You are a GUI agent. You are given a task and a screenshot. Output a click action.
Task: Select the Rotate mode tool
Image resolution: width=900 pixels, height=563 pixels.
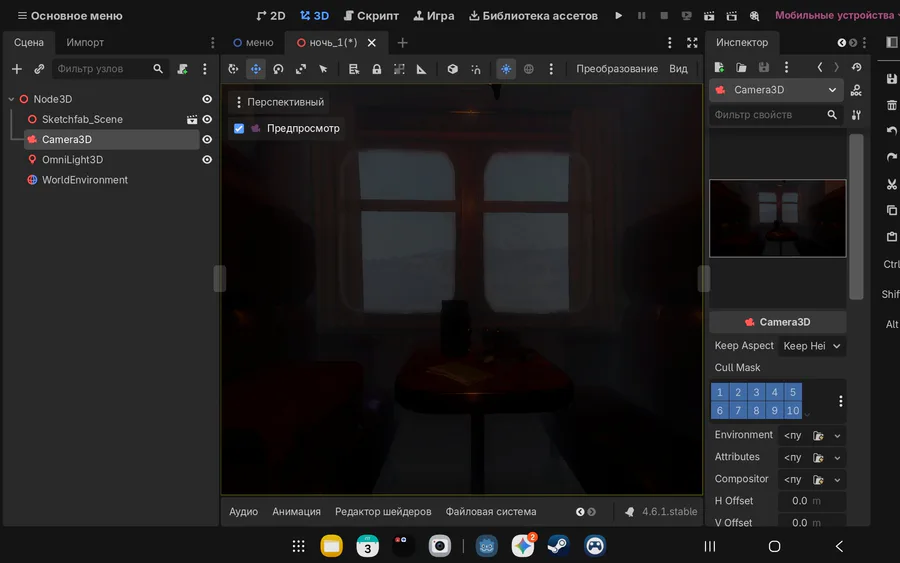tap(278, 69)
